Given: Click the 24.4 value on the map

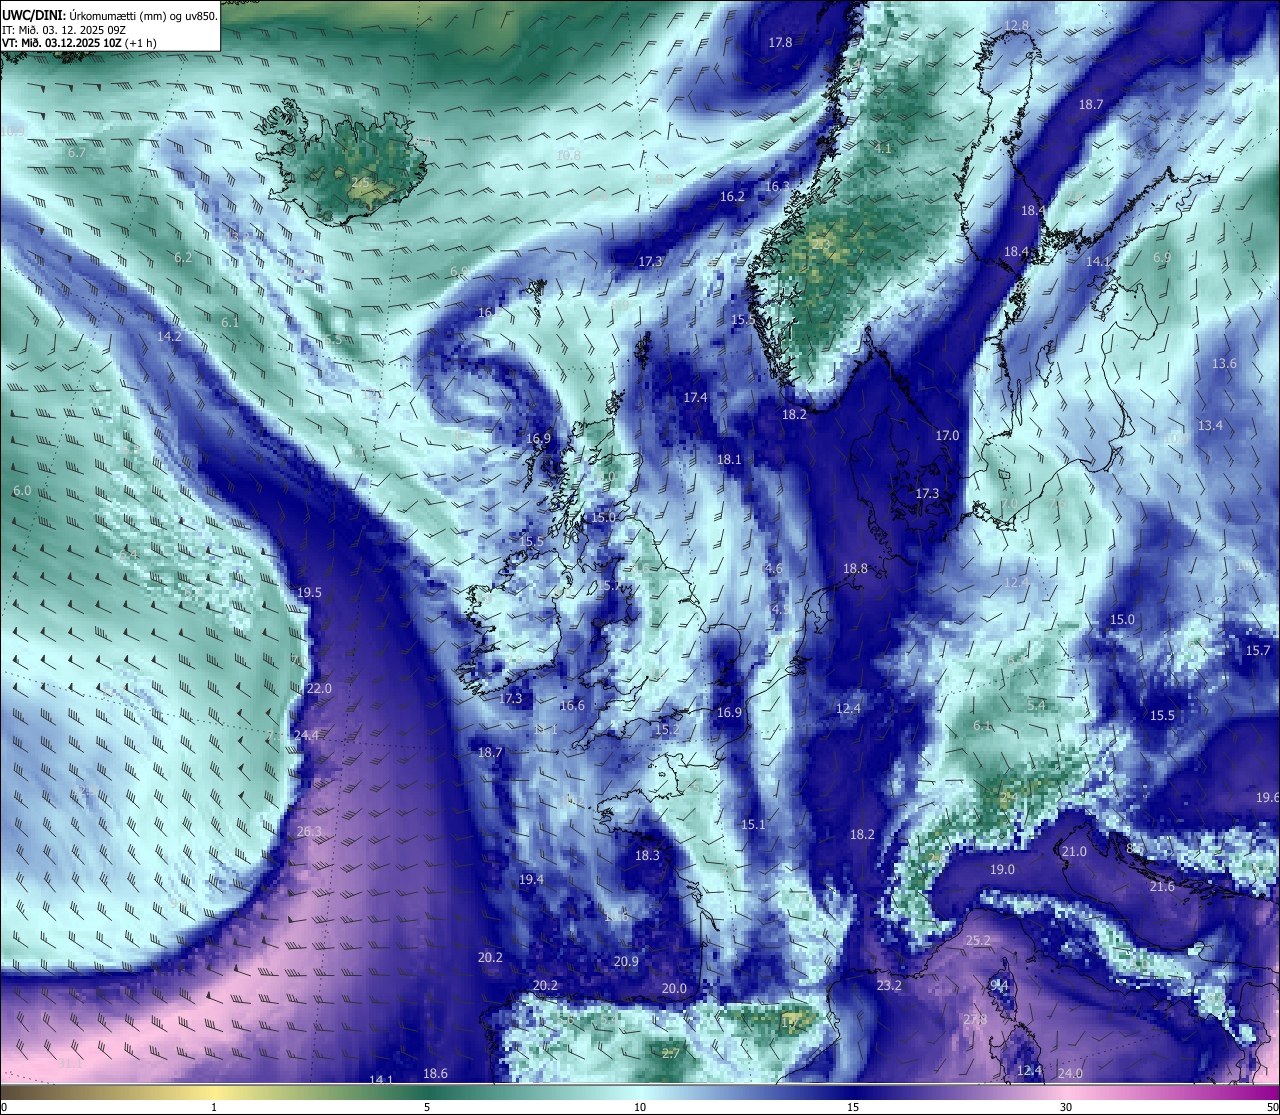Looking at the screenshot, I should [307, 735].
